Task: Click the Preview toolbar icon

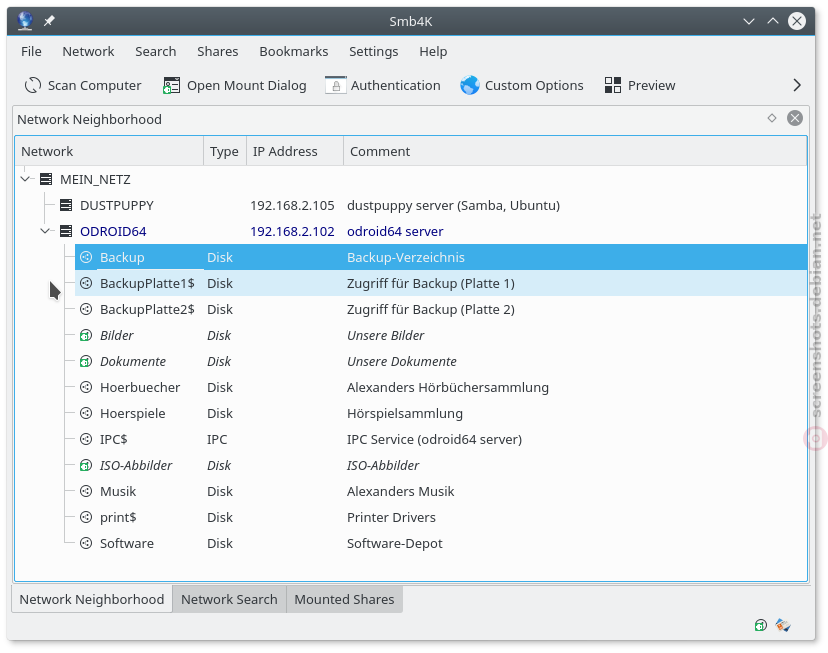Action: pyautogui.click(x=613, y=85)
